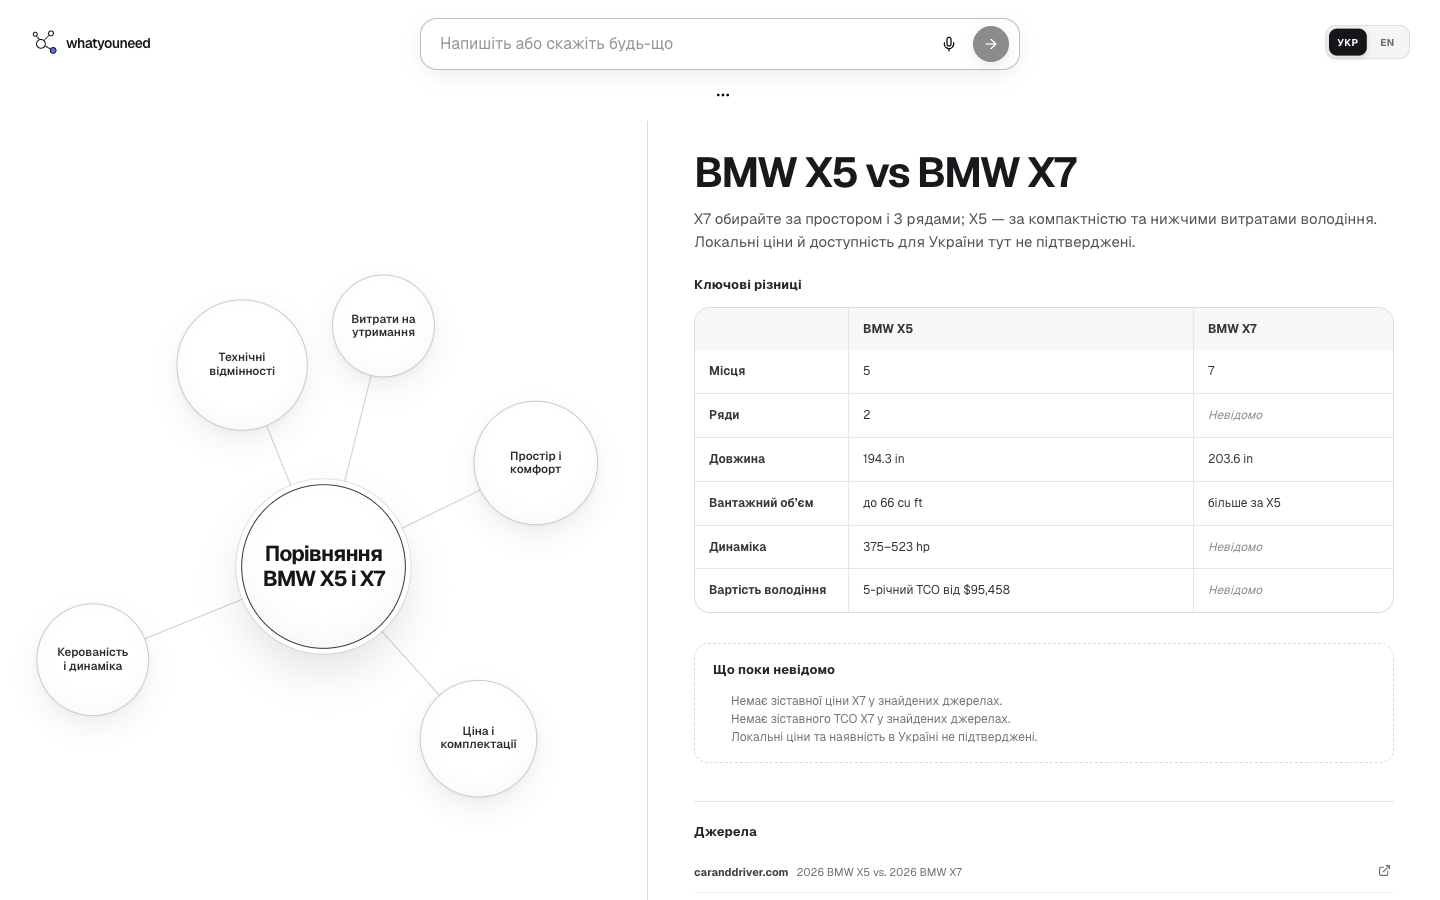Click the Що поки невідомо heading
The height and width of the screenshot is (900, 1440).
tap(774, 670)
